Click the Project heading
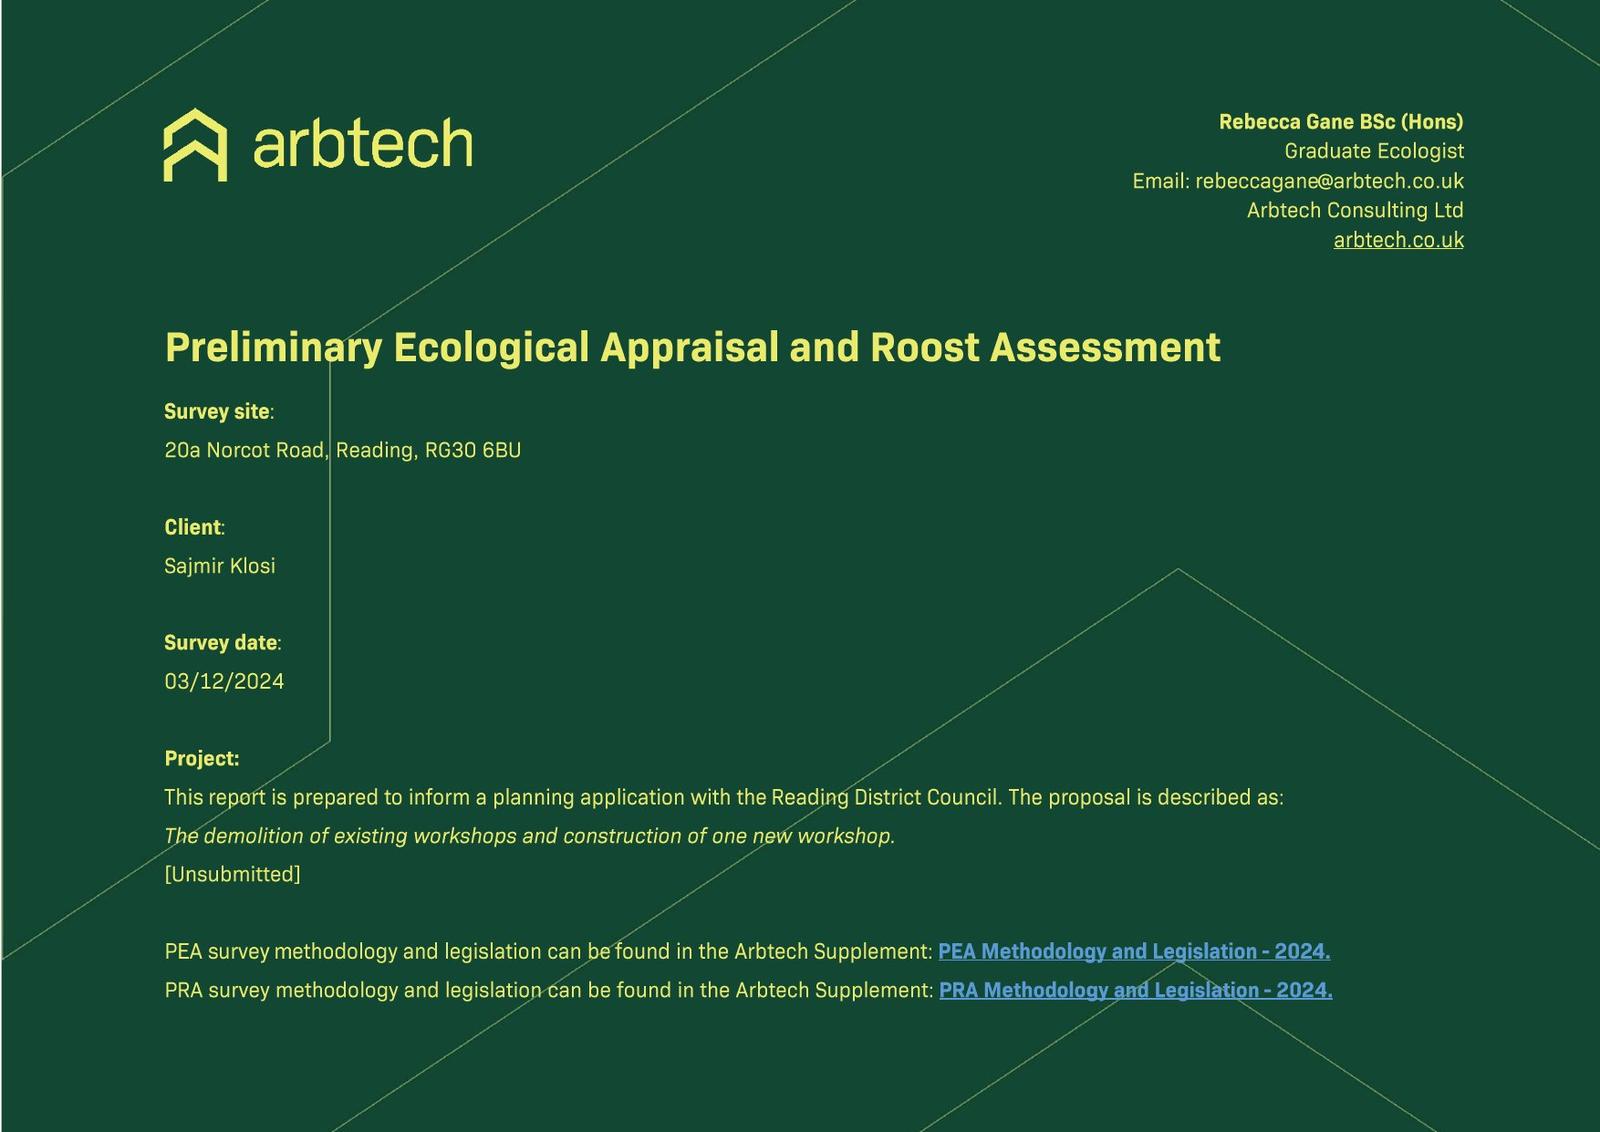The height and width of the screenshot is (1132, 1600). [201, 759]
